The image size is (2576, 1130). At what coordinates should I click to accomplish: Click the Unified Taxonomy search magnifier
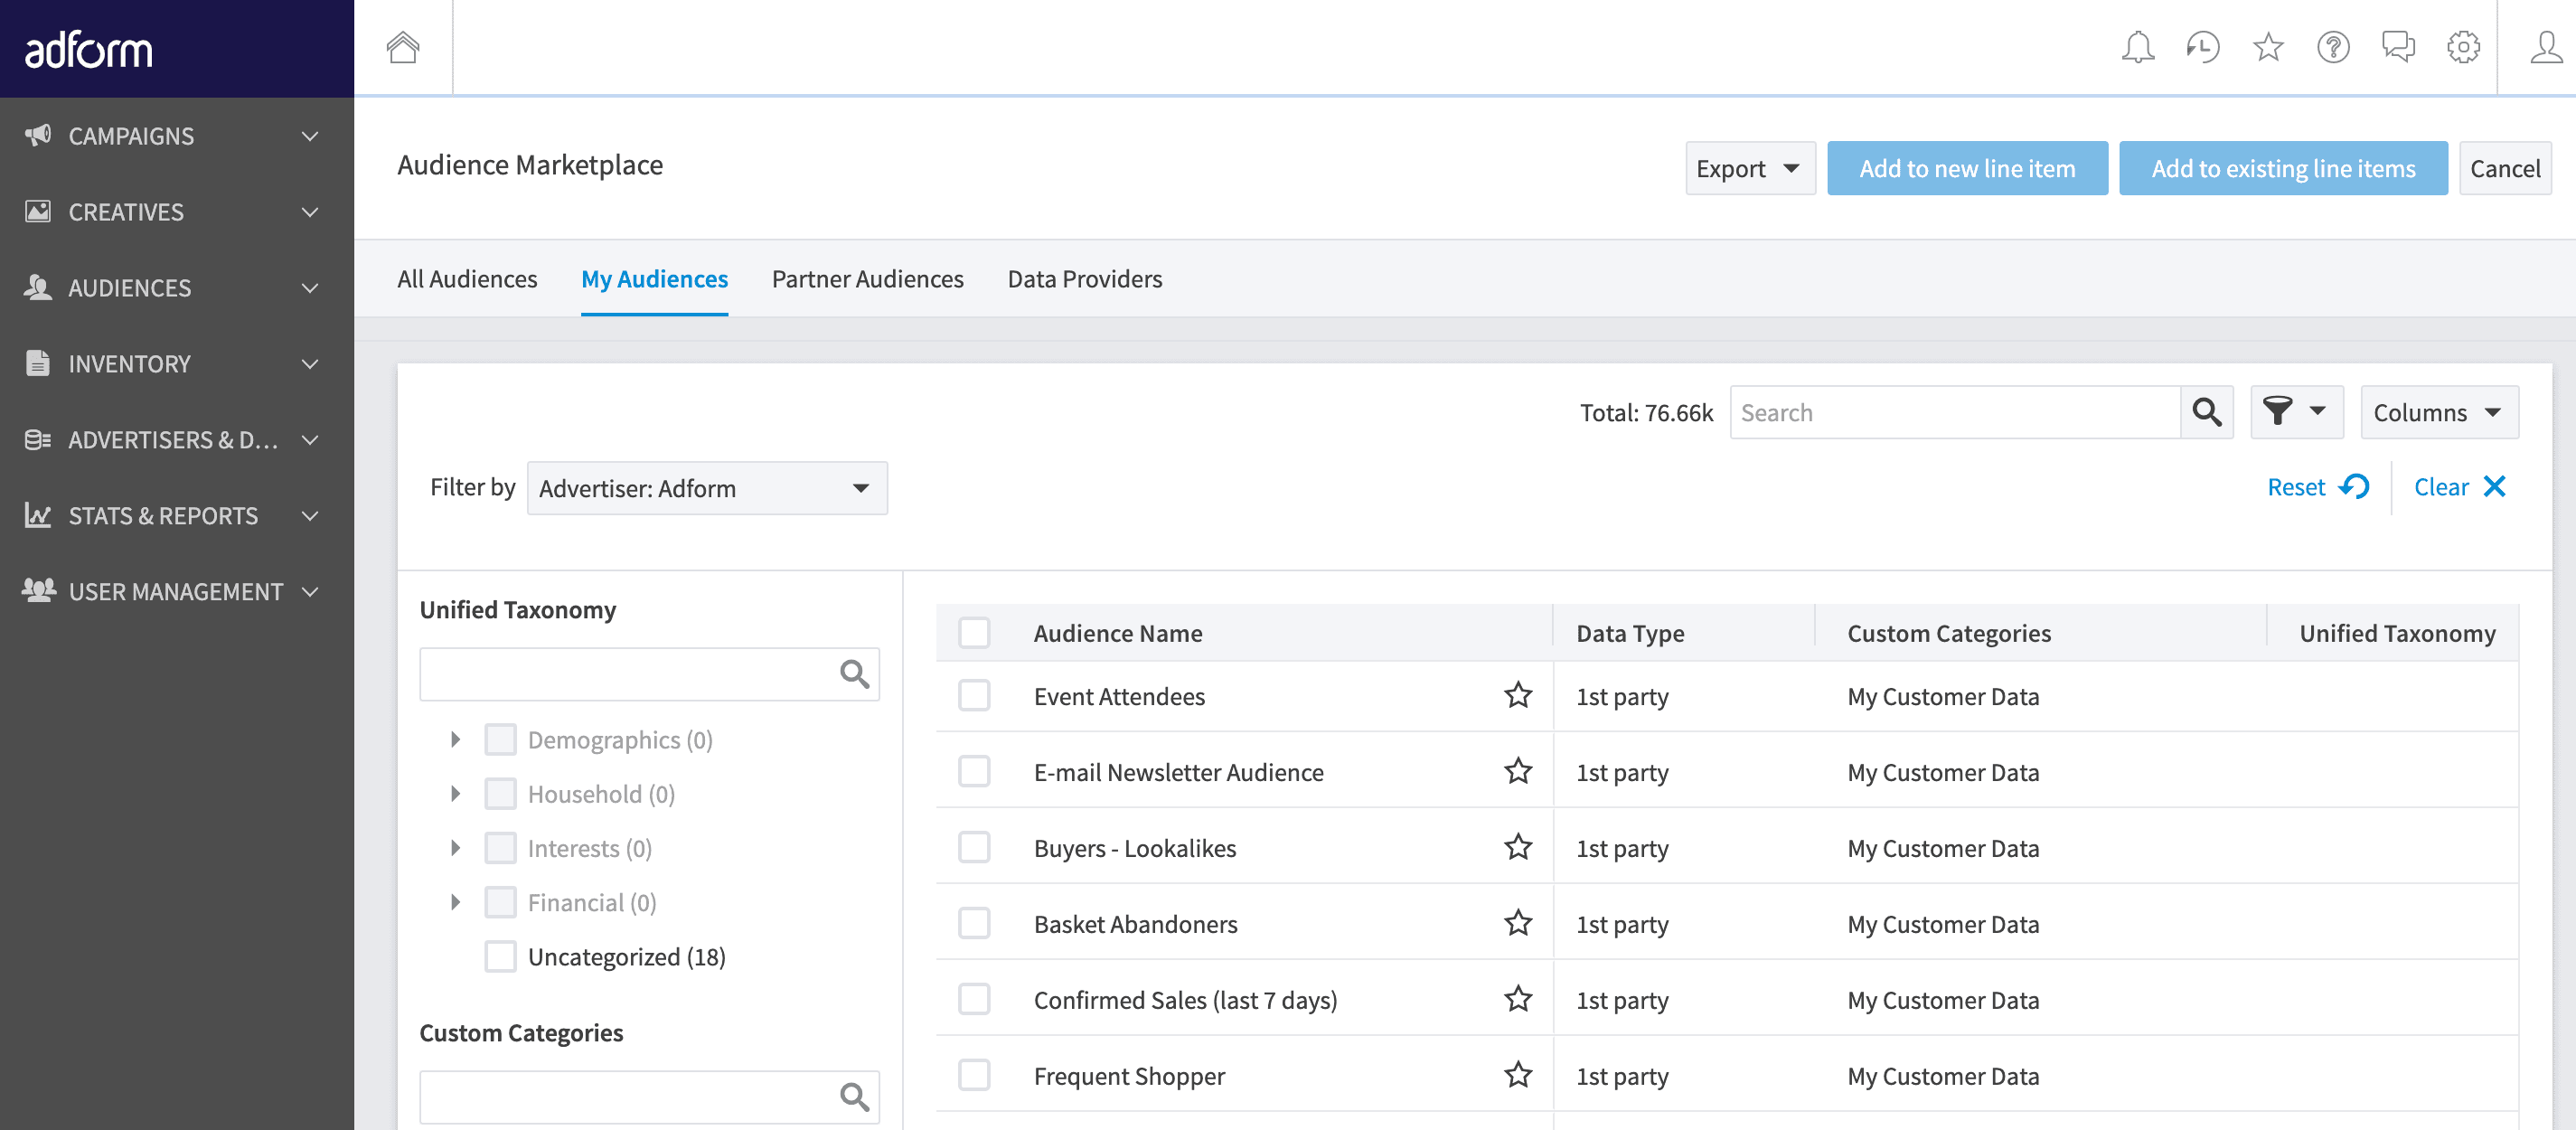click(x=854, y=674)
